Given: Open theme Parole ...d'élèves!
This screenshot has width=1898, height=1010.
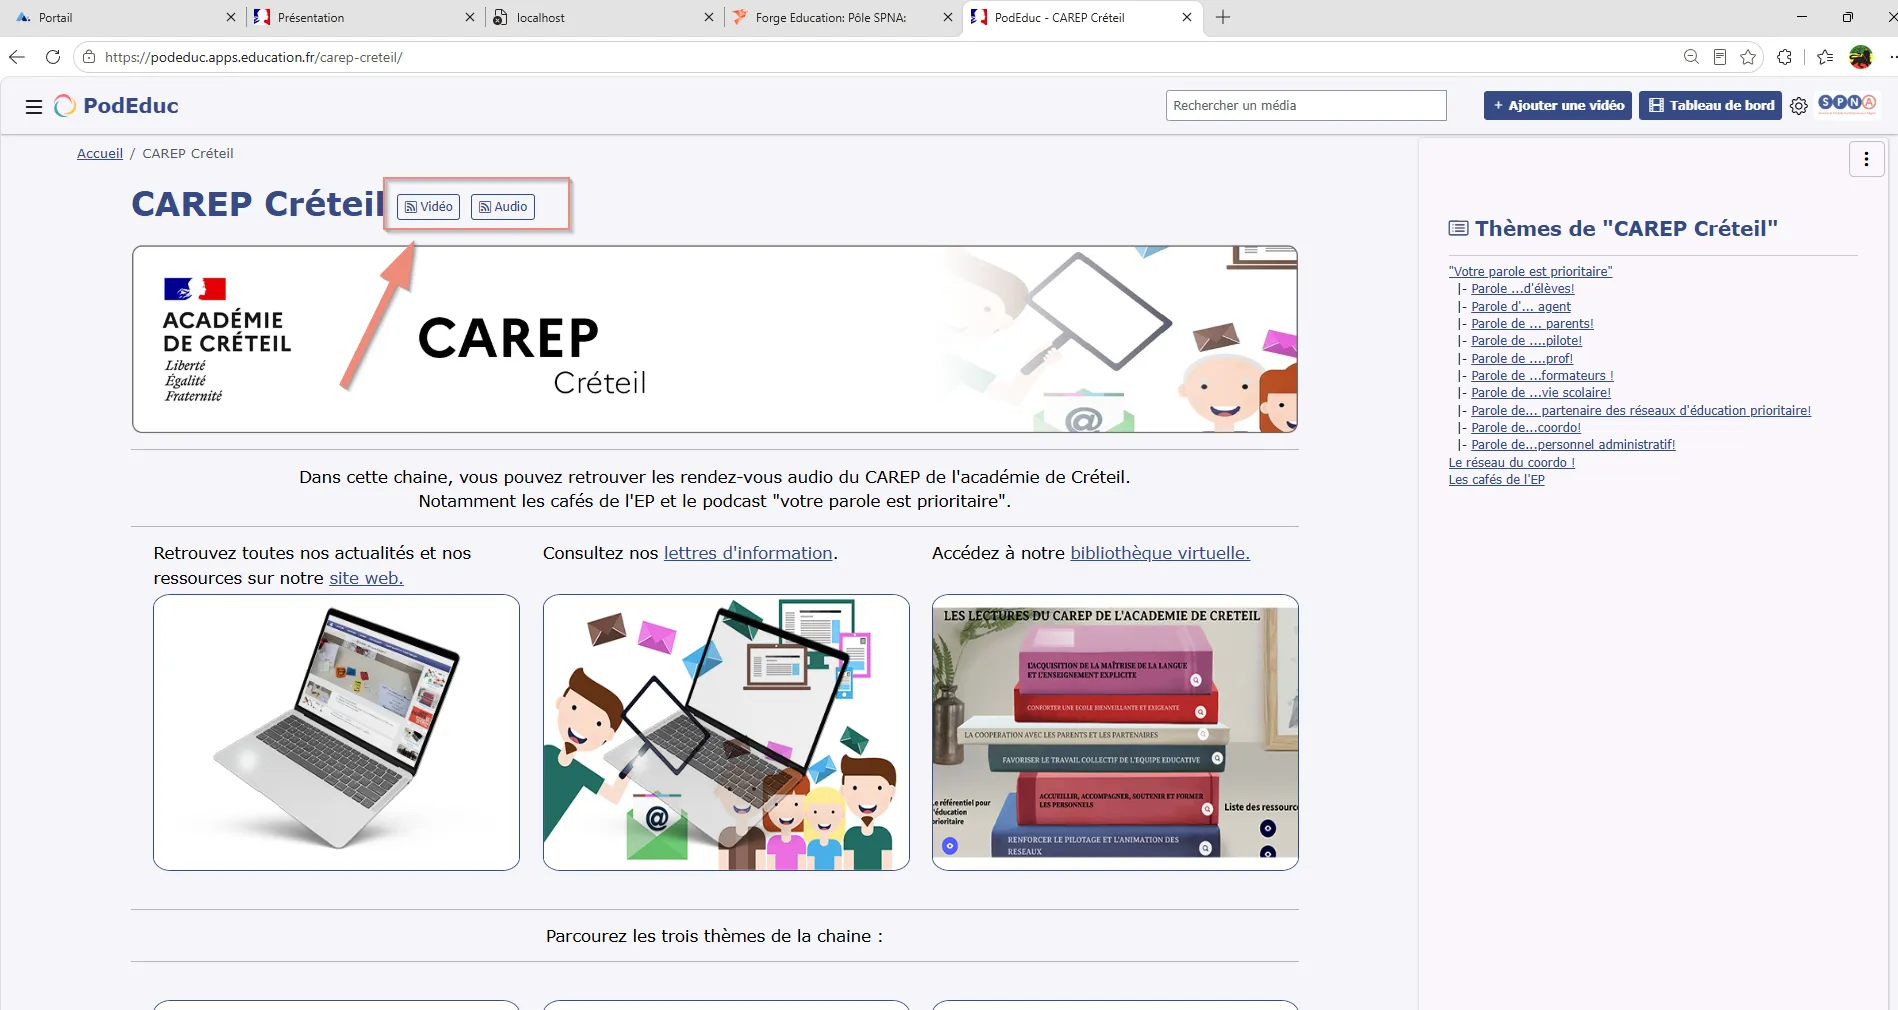Looking at the screenshot, I should (1522, 289).
